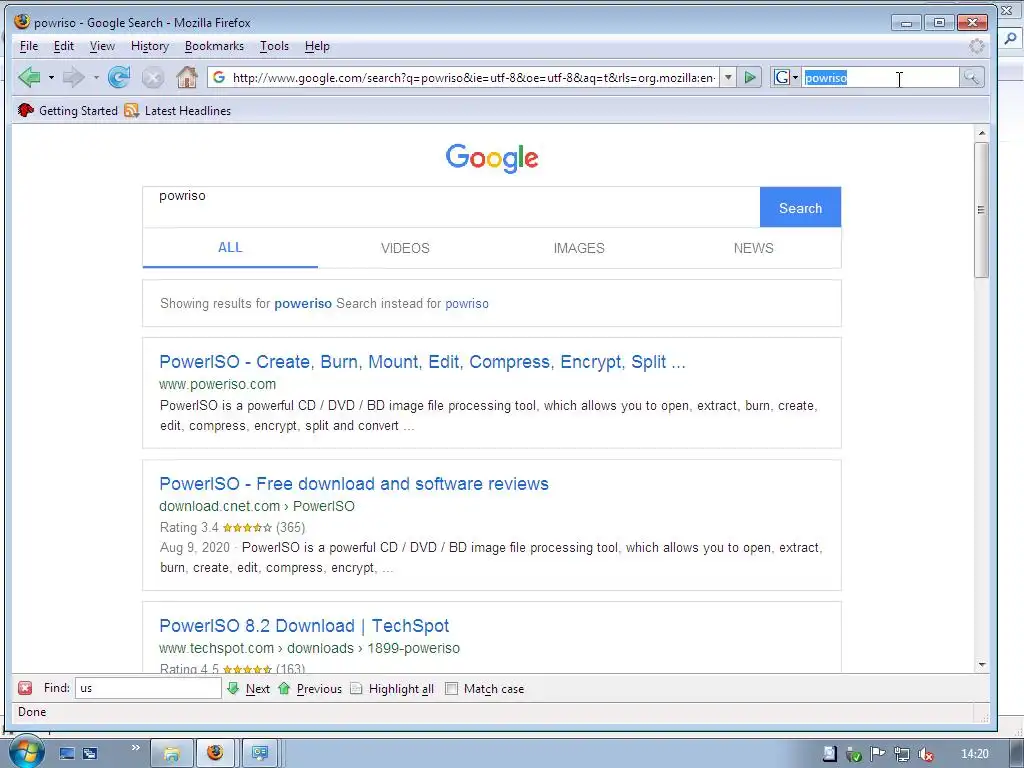Go back with the green Back arrow
The image size is (1024, 768).
click(29, 78)
